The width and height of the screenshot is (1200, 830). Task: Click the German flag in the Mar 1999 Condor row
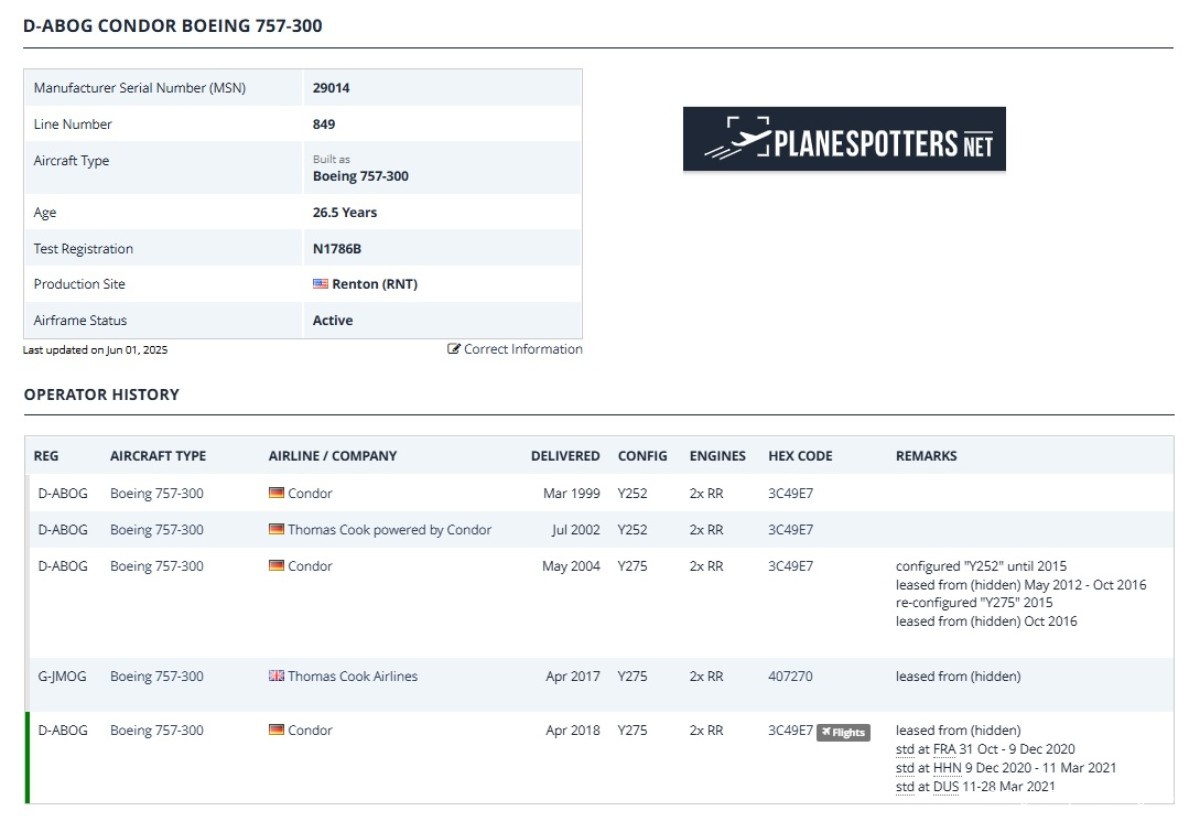coord(276,493)
